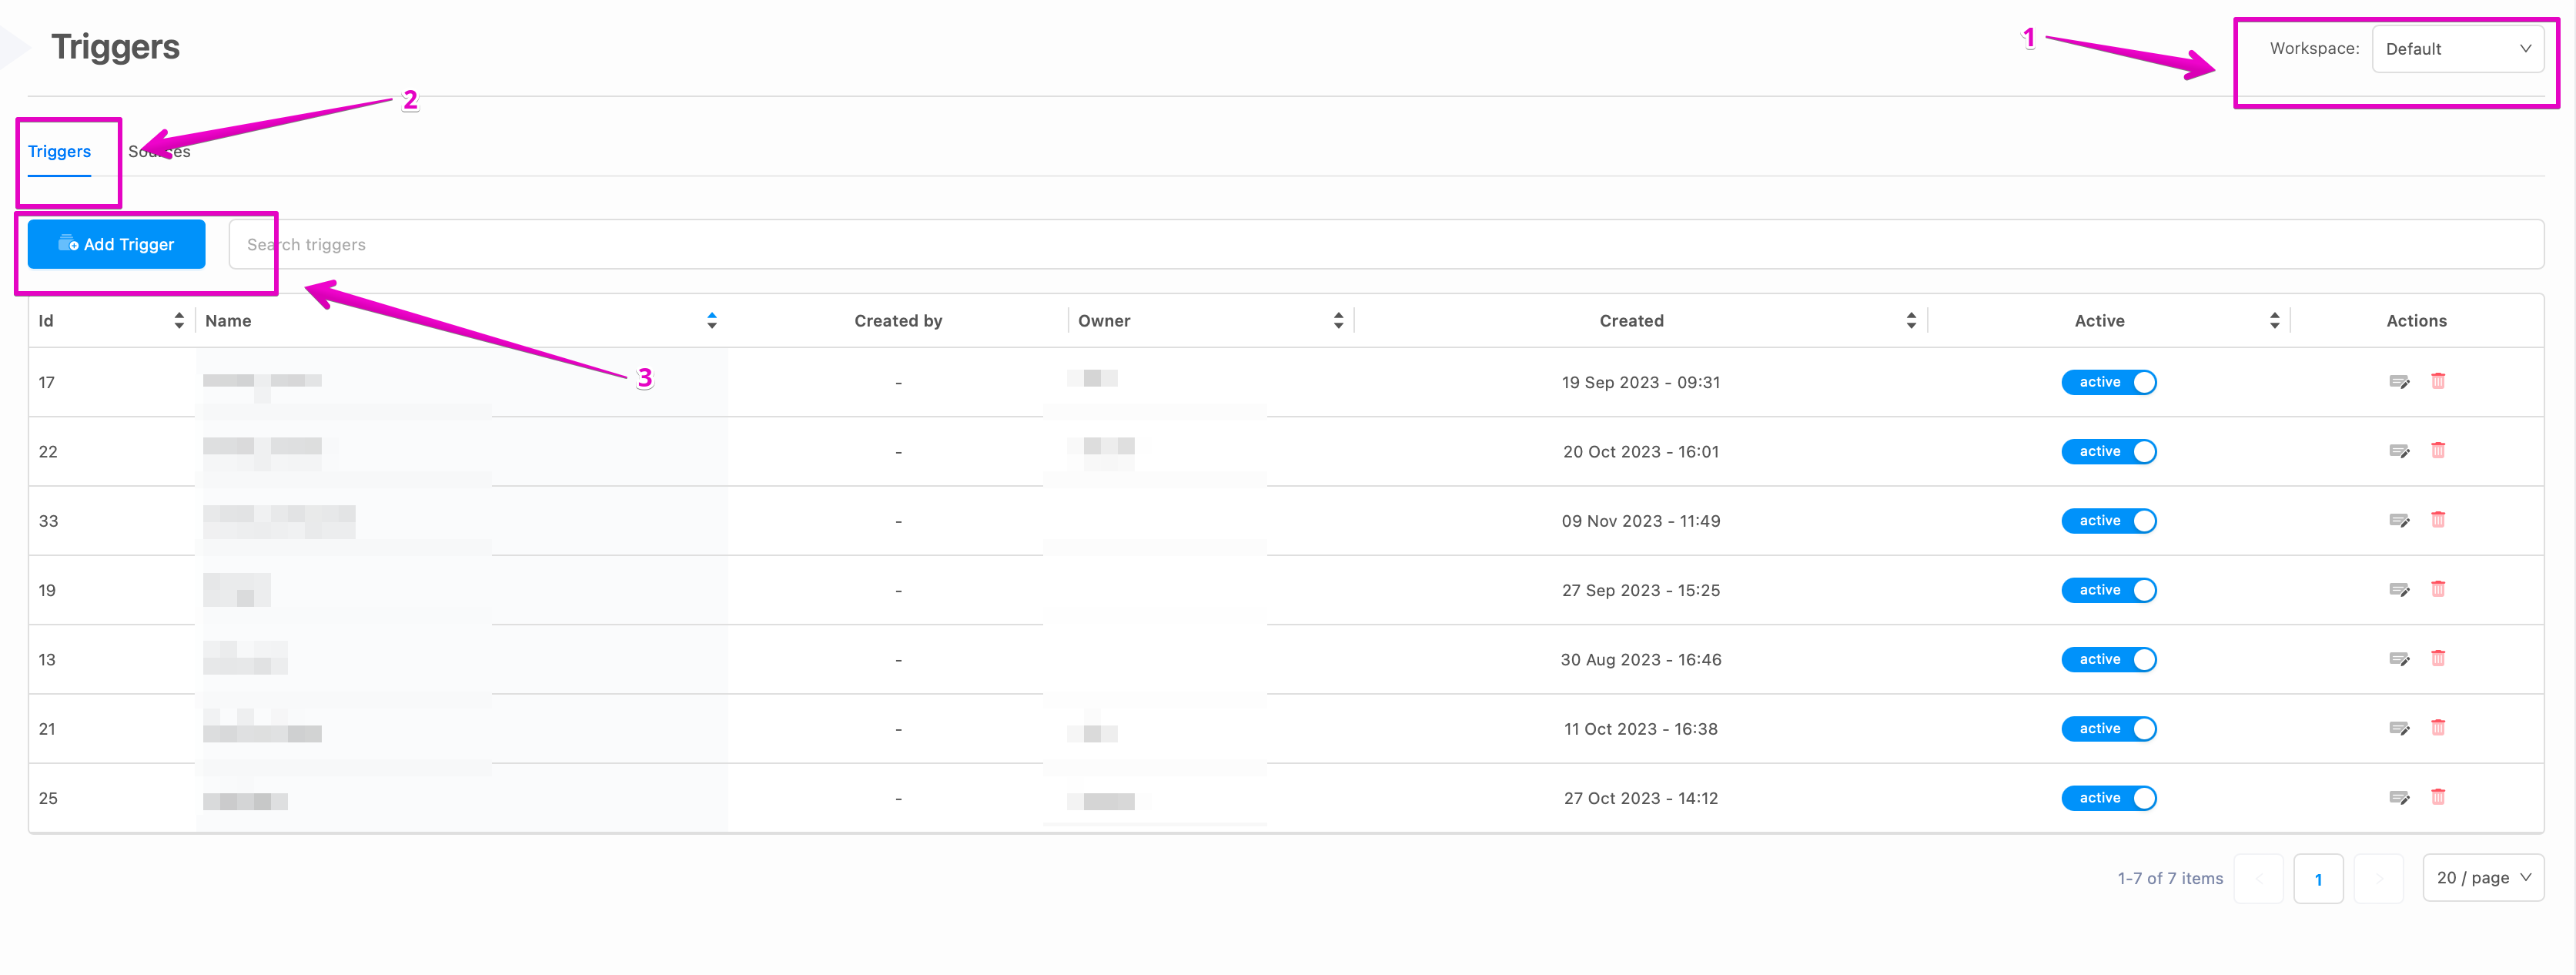This screenshot has width=2576, height=975.
Task: Edit trigger created 30 Aug 2023
Action: pos(2398,659)
